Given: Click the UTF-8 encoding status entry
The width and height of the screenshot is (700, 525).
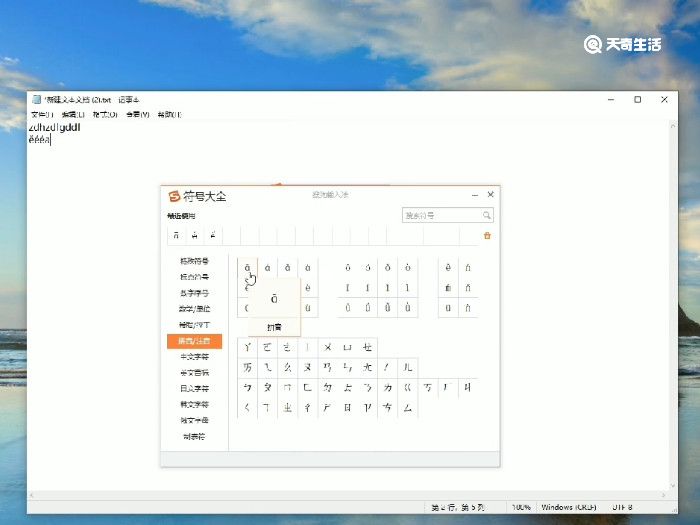Looking at the screenshot, I should tap(622, 507).
